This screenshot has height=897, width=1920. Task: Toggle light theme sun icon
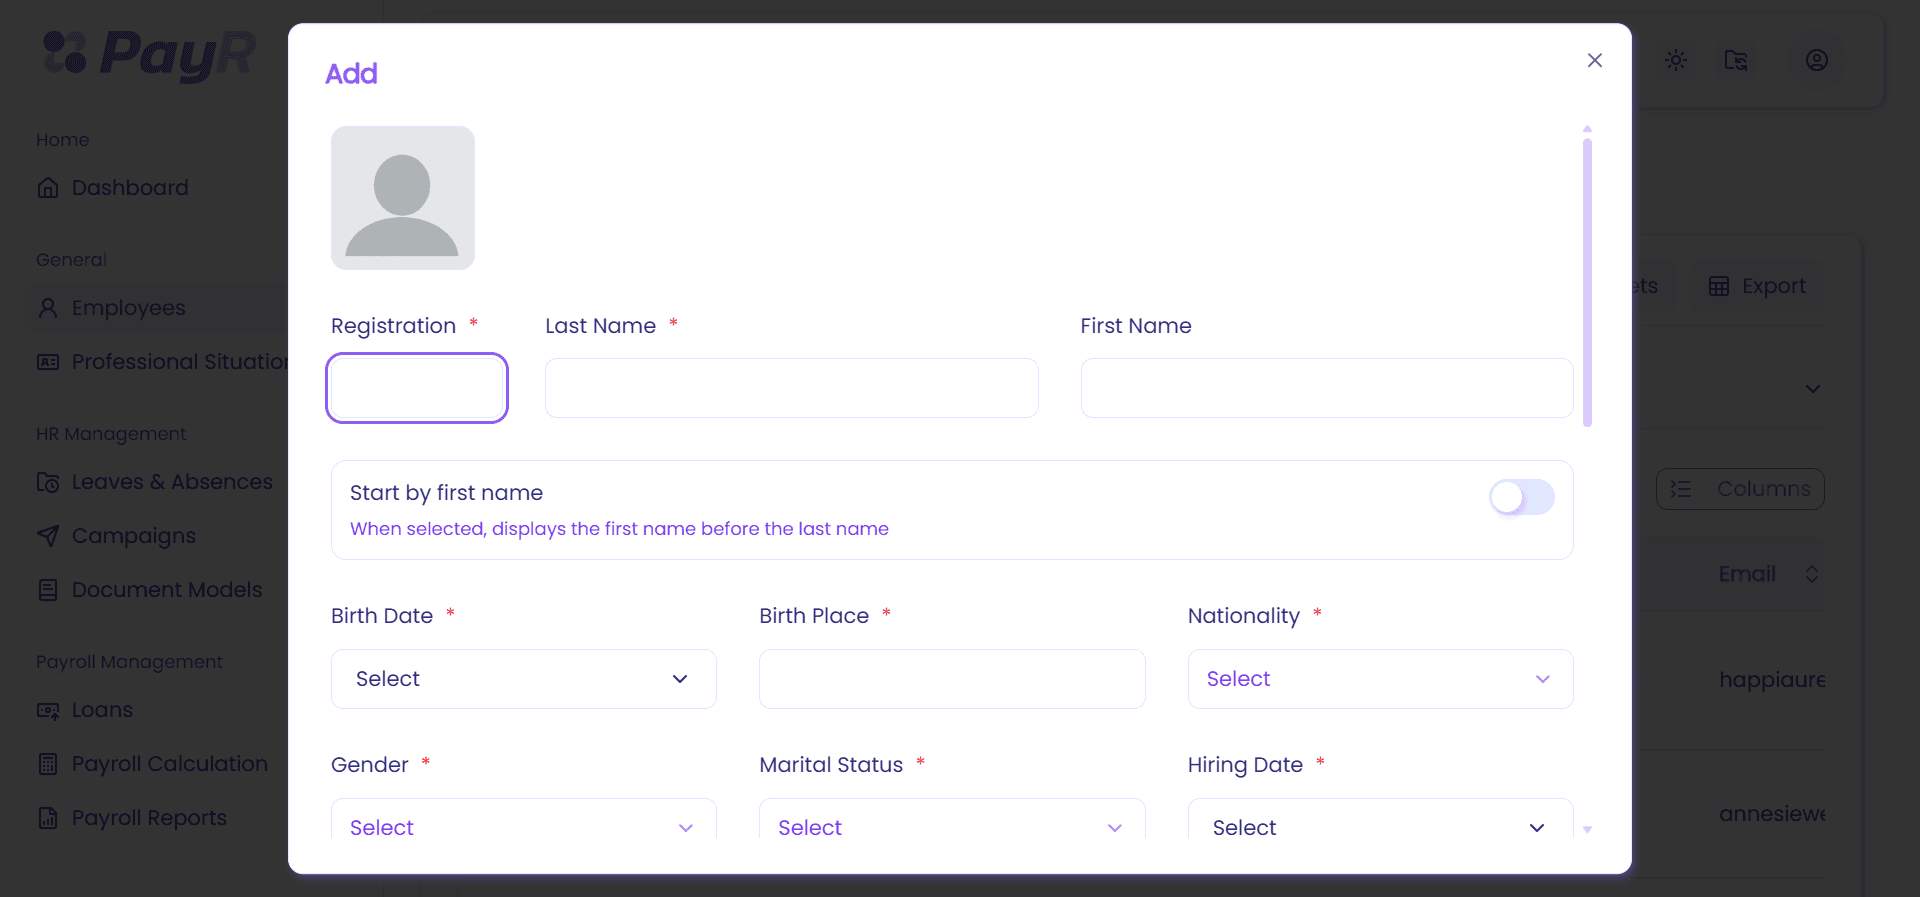(x=1676, y=60)
